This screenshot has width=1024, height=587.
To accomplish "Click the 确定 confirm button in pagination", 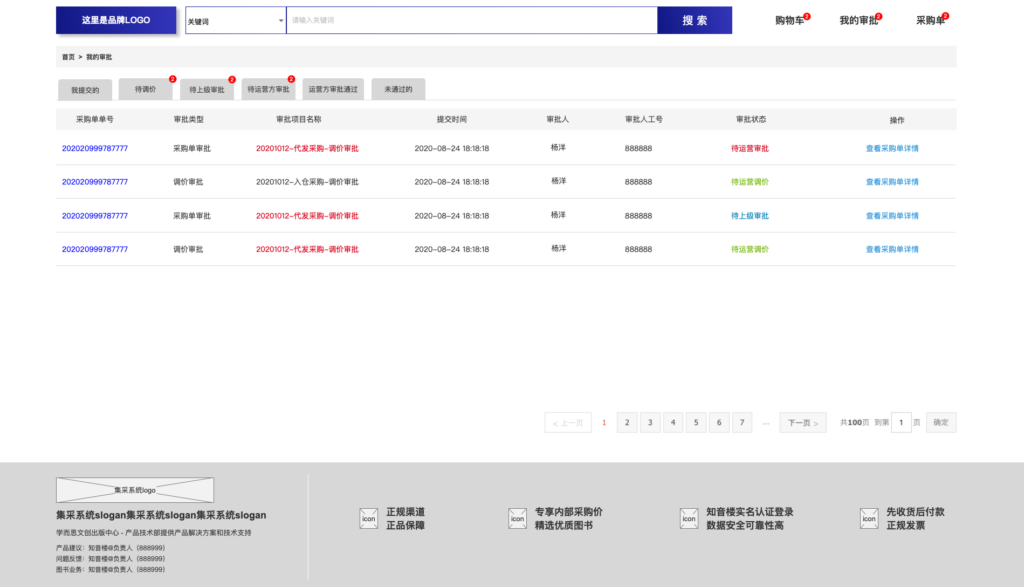I will [x=941, y=423].
